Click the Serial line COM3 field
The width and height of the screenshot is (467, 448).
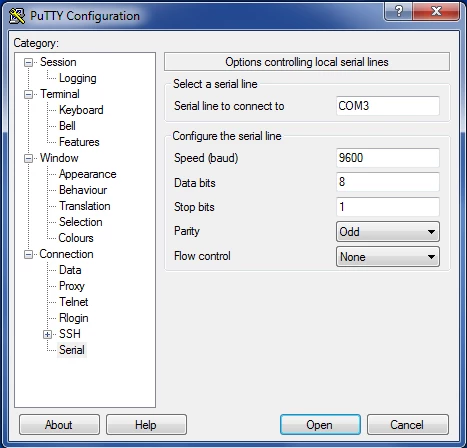(x=388, y=106)
